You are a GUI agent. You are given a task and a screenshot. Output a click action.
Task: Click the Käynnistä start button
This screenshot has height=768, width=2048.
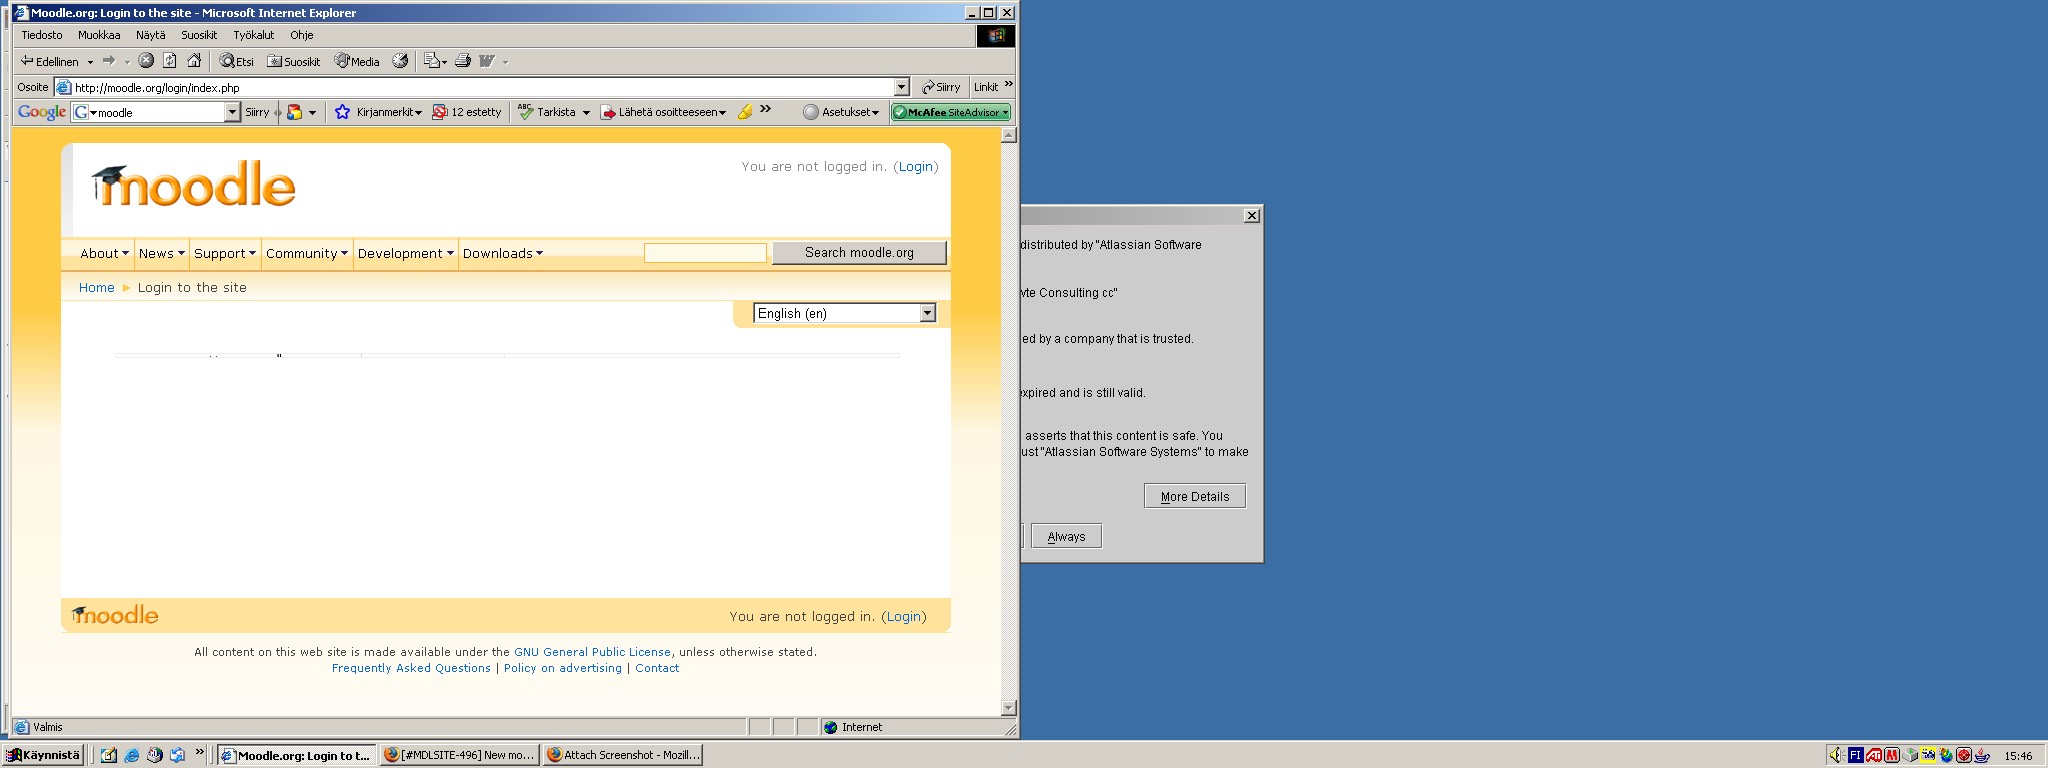coord(43,755)
